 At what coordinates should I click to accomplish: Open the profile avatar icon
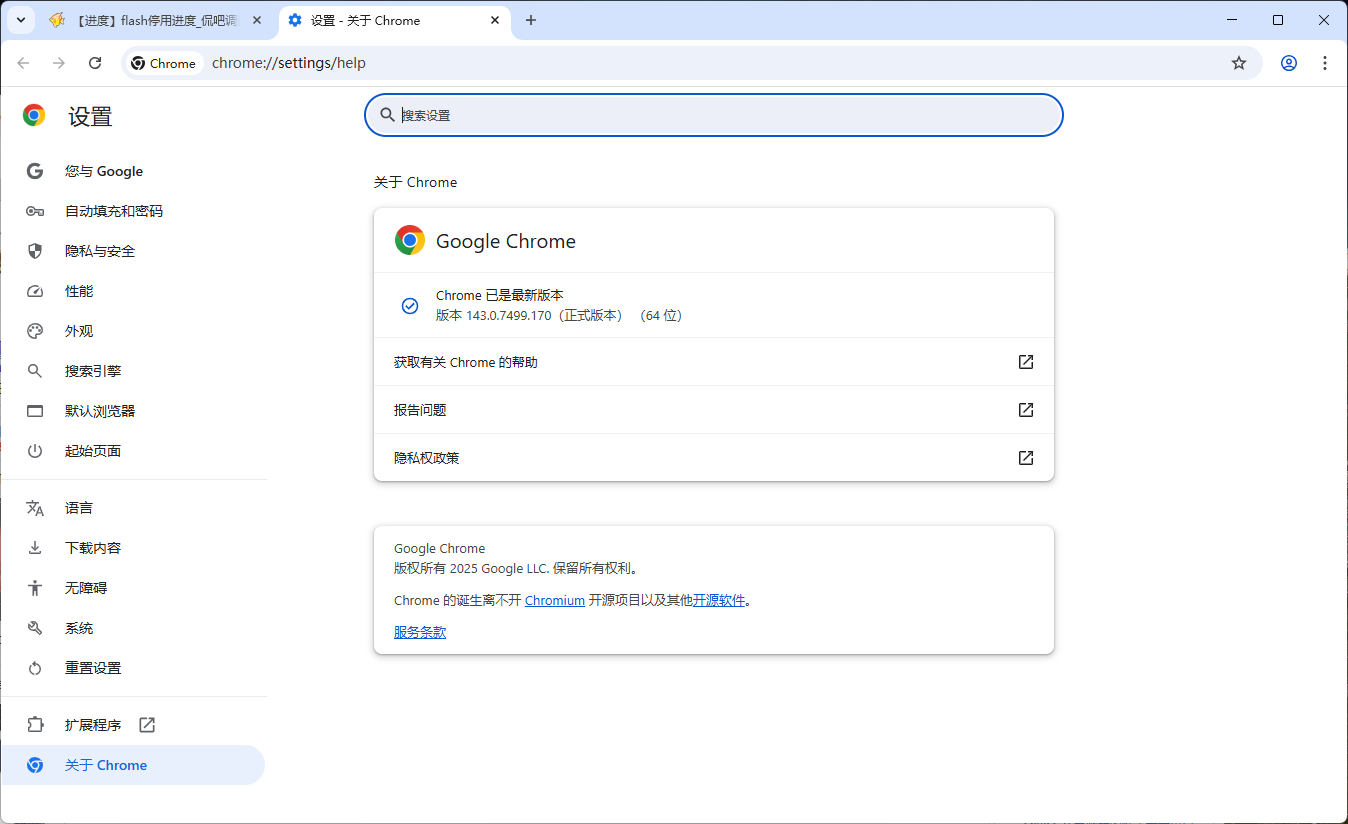point(1289,63)
